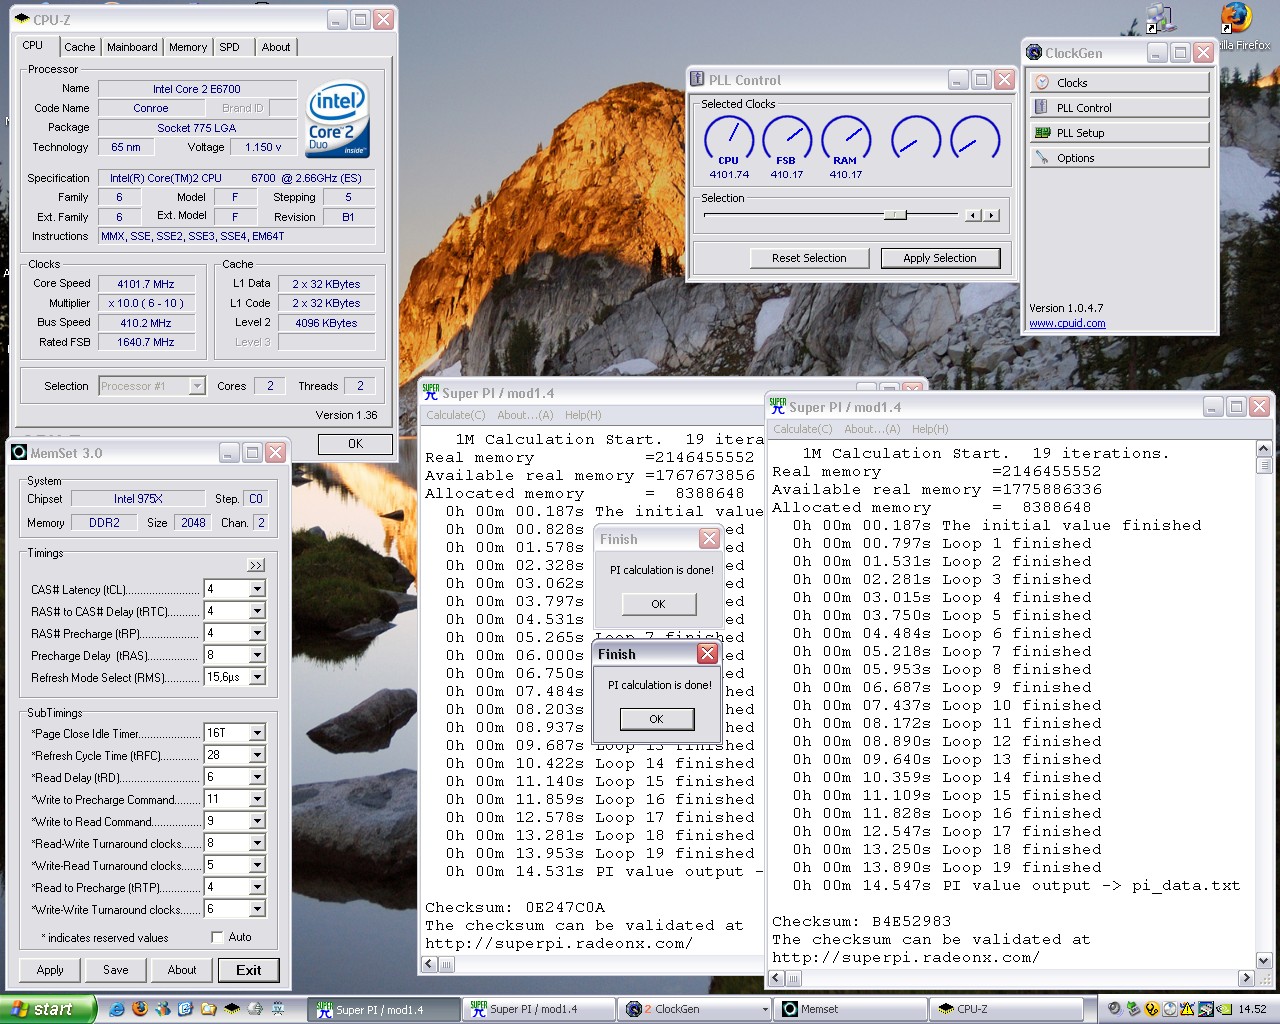Switch to the Mainboard tab
Screen dimensions: 1280x1024
pyautogui.click(x=132, y=47)
